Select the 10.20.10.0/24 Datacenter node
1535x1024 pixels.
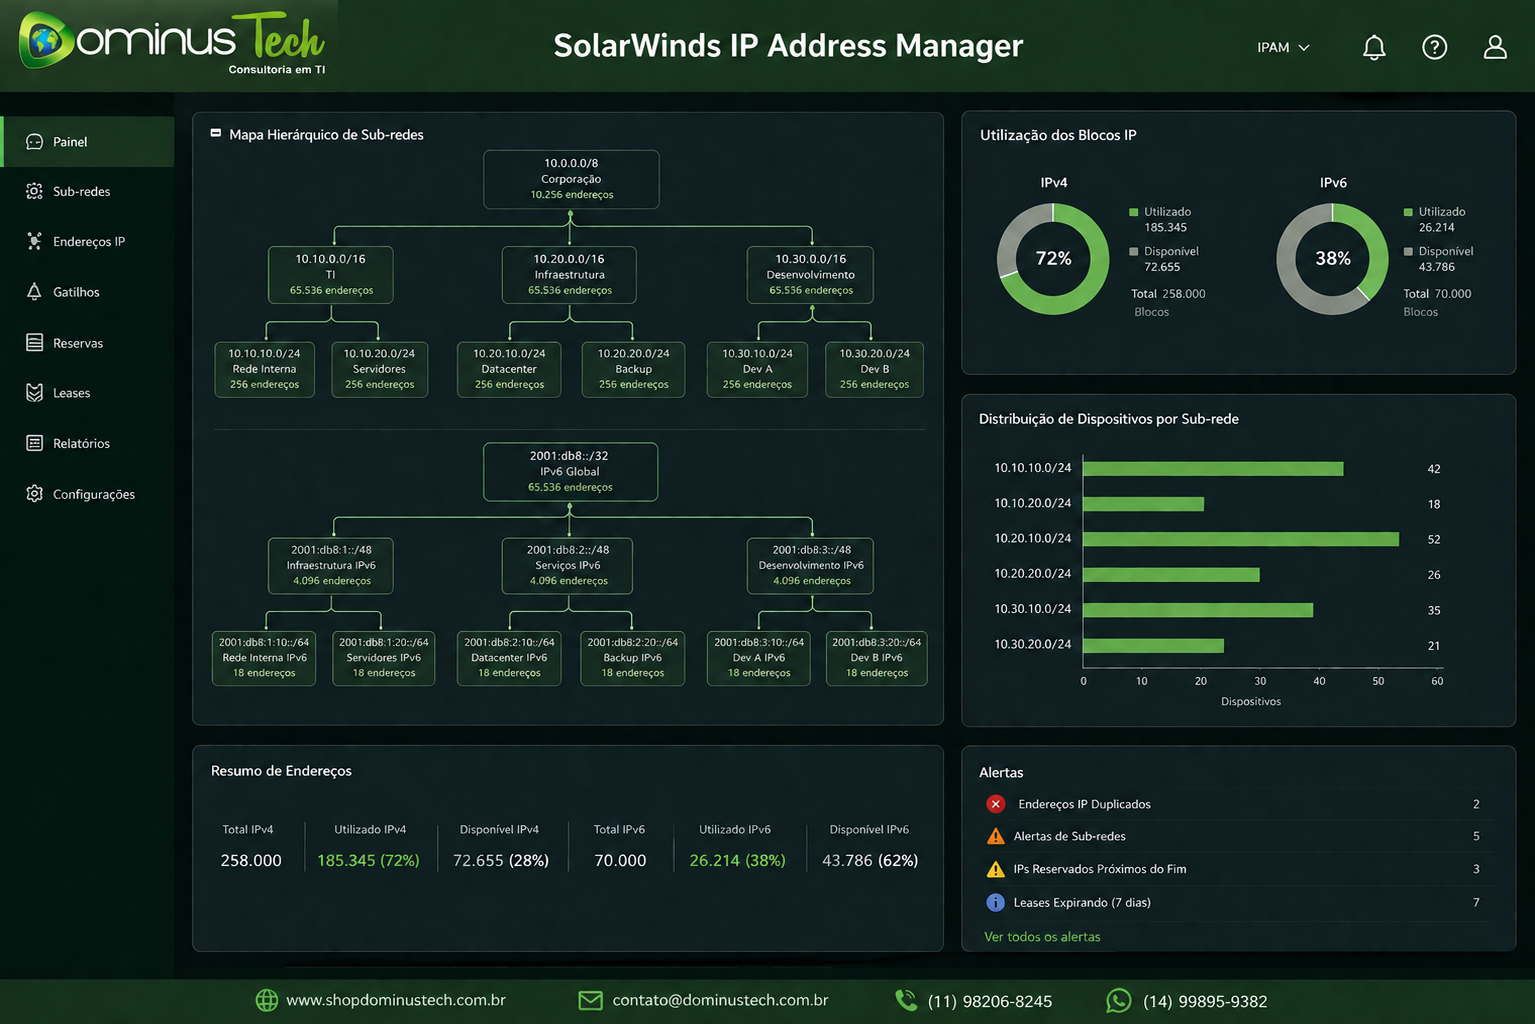coord(509,369)
